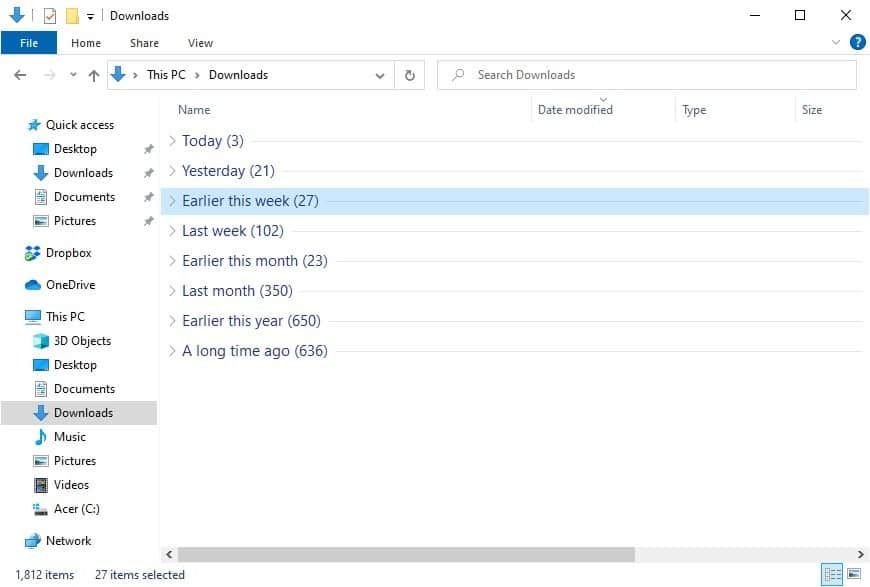870x587 pixels.
Task: Select the Last week (102) group heading
Action: 232,231
